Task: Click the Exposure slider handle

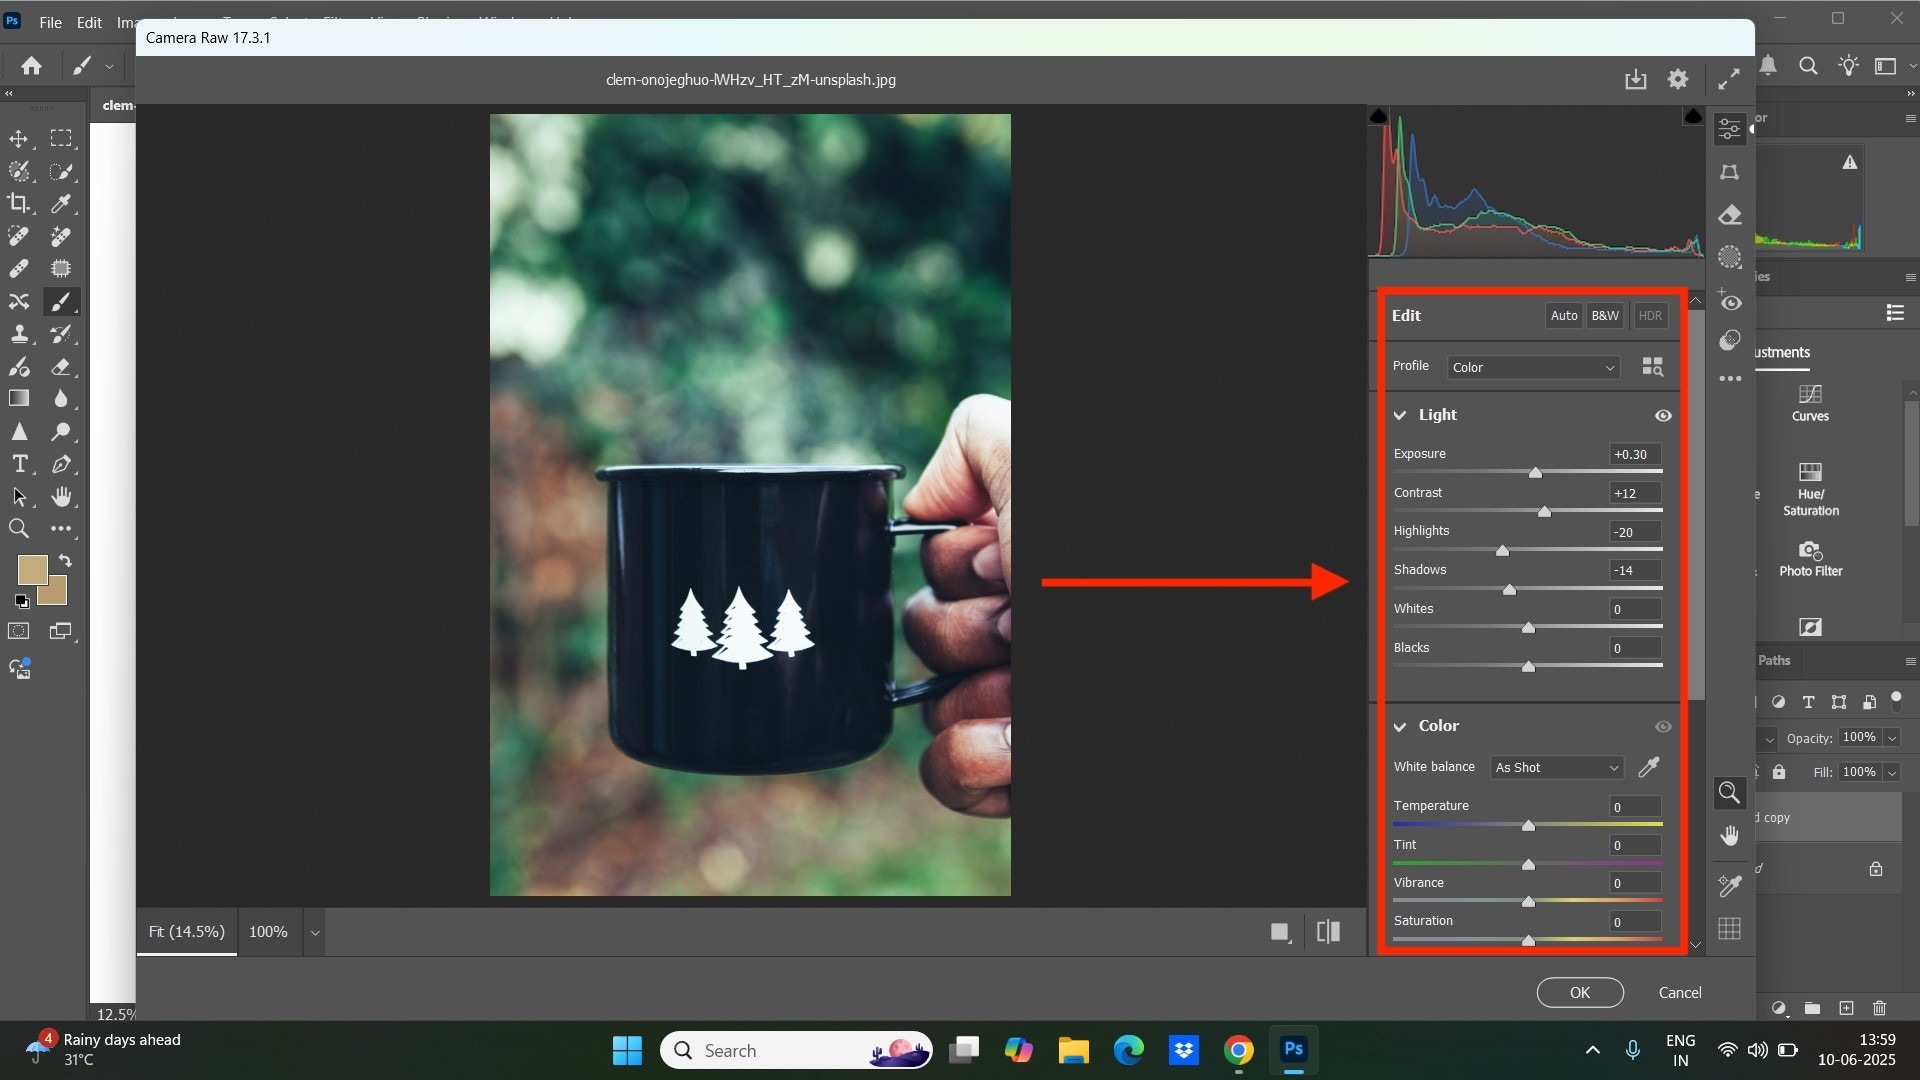Action: [x=1535, y=473]
